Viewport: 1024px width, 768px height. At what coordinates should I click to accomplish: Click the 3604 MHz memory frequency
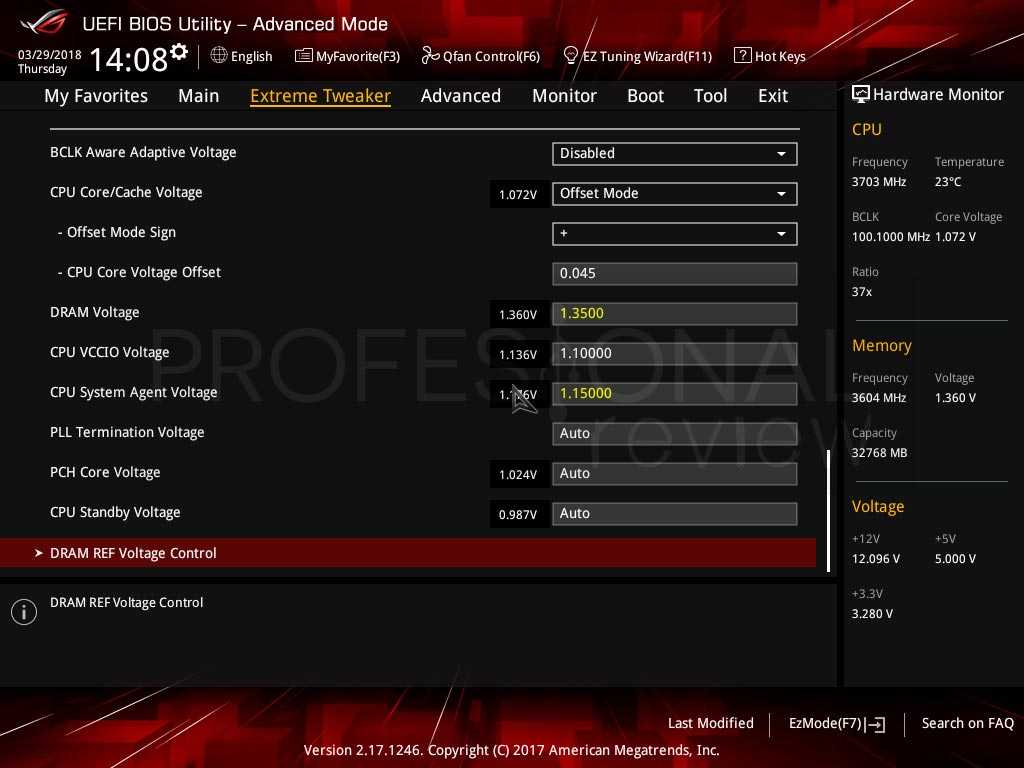click(878, 398)
